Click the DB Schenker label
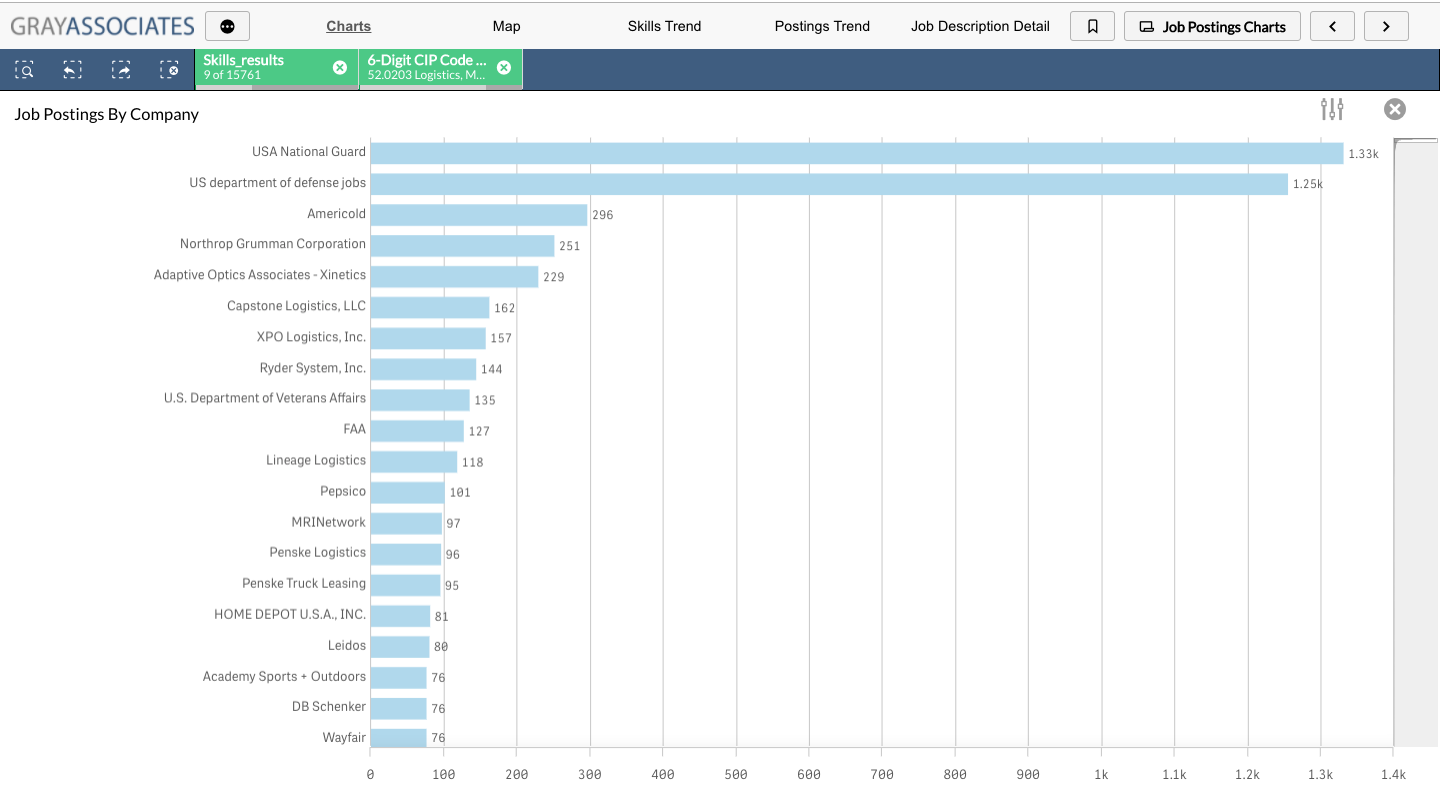Viewport: 1440px width, 792px height. [x=329, y=706]
